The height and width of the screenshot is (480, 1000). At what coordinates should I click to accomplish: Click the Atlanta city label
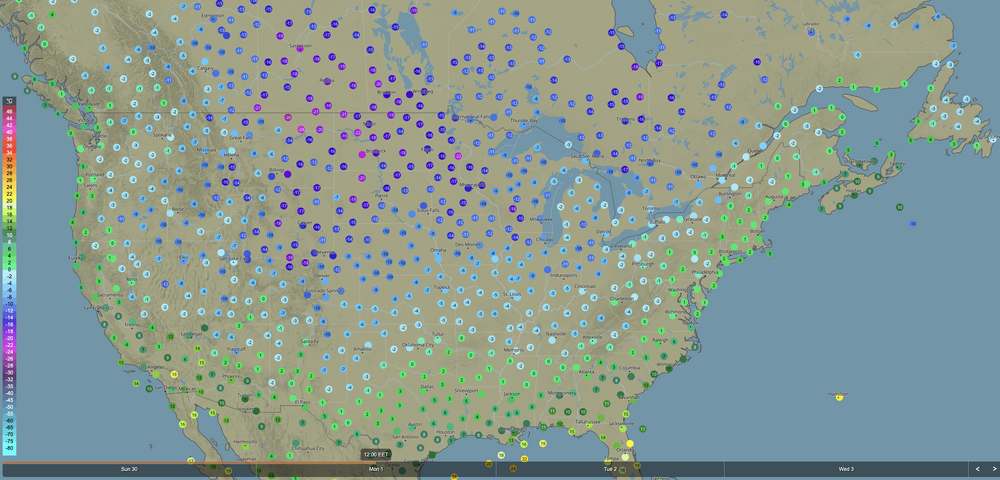(x=587, y=372)
